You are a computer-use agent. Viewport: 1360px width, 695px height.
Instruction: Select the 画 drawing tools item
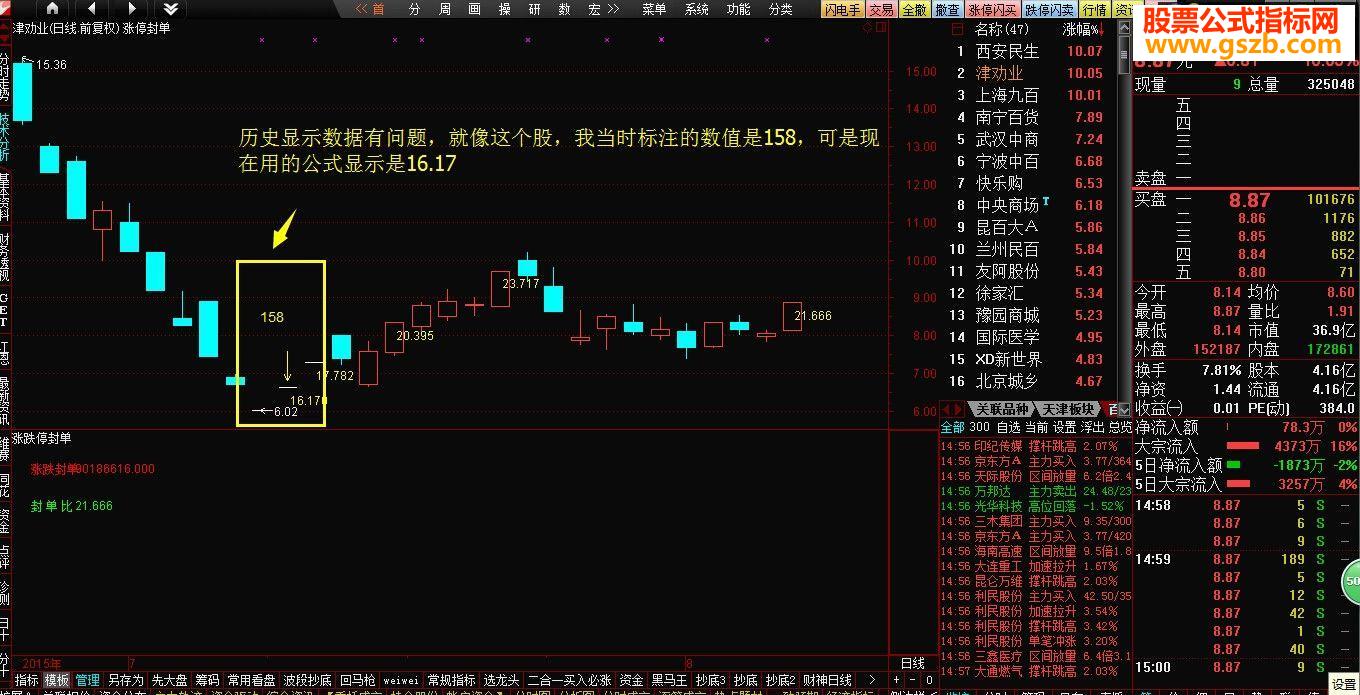tap(474, 9)
